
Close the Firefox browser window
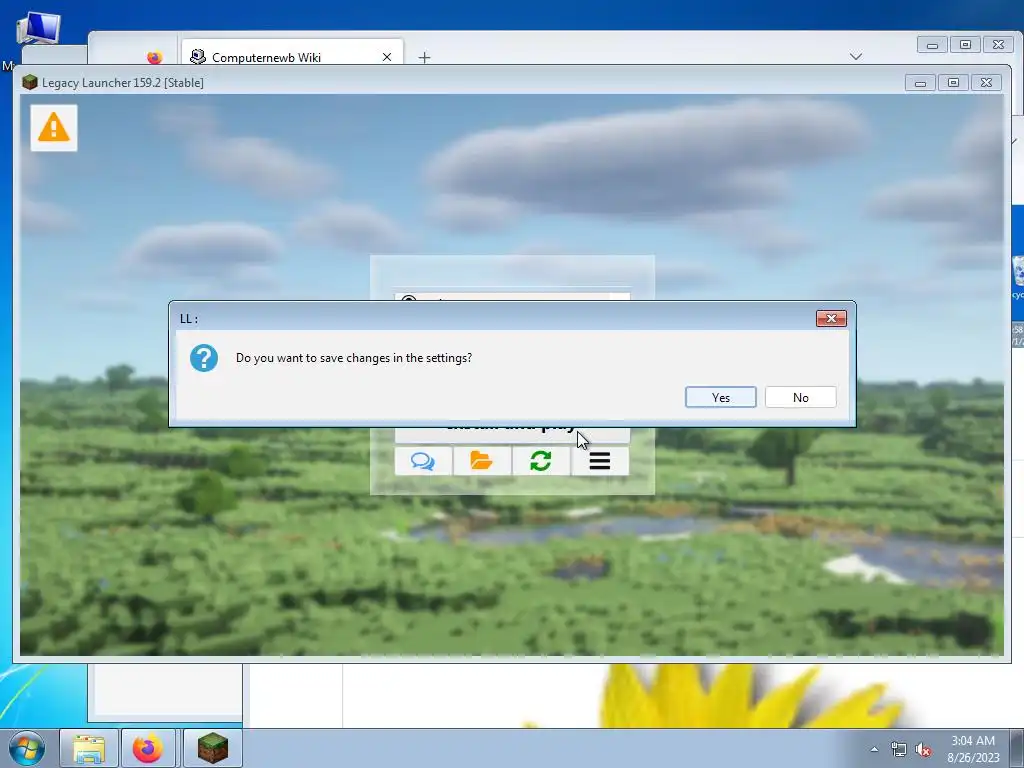(999, 44)
